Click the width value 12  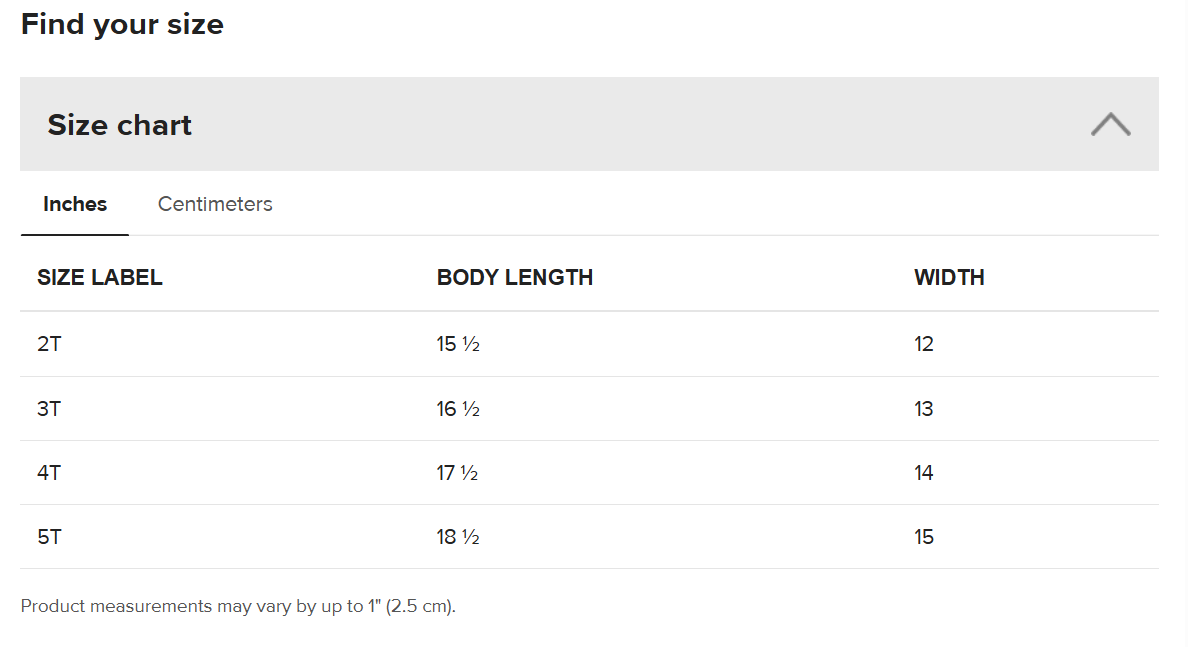924,344
